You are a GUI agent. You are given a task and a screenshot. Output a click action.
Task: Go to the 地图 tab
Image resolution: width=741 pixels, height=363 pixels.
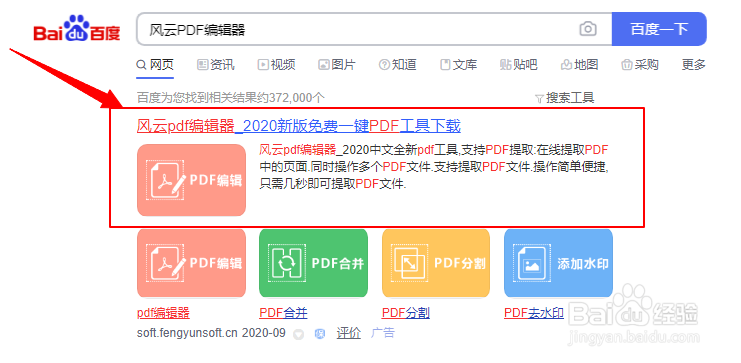pos(579,65)
